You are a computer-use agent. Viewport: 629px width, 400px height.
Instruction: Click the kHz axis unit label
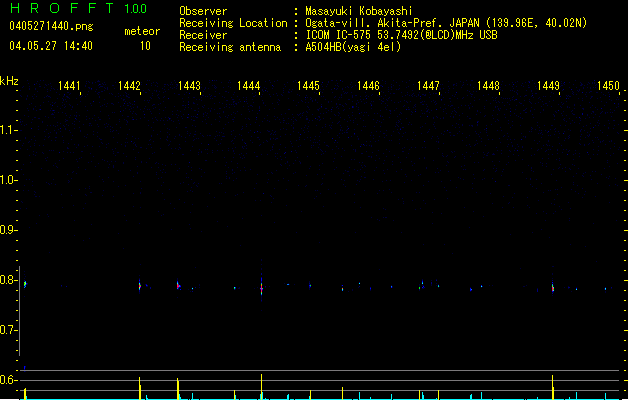click(x=9, y=81)
